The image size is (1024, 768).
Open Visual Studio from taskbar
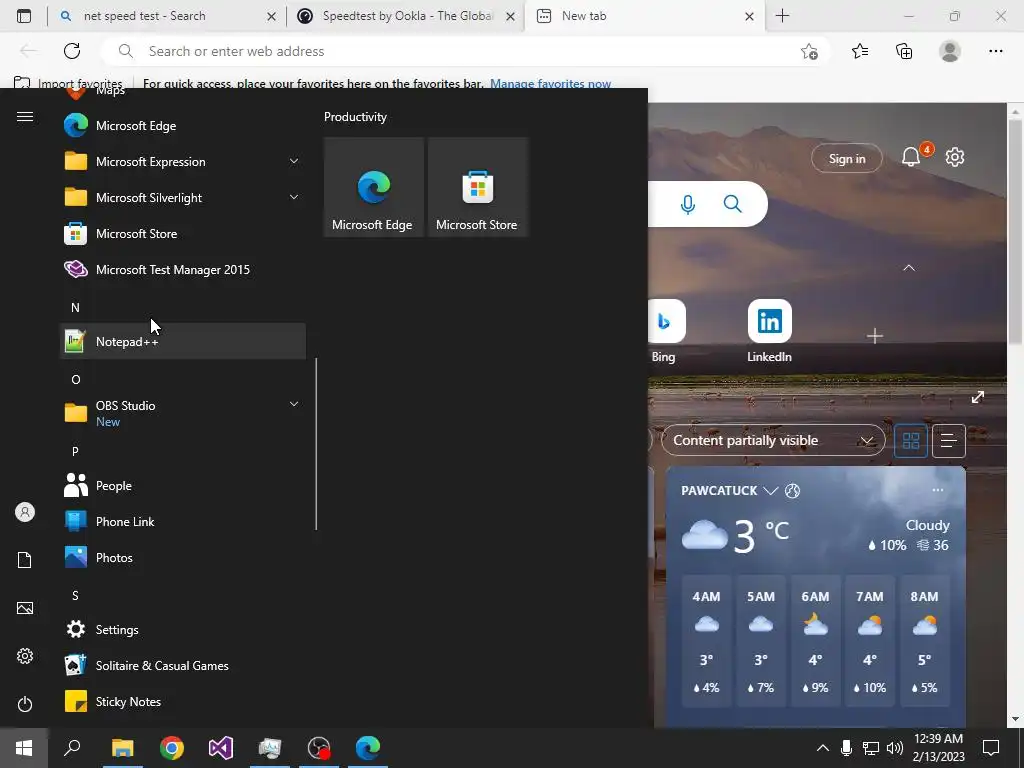click(x=221, y=747)
